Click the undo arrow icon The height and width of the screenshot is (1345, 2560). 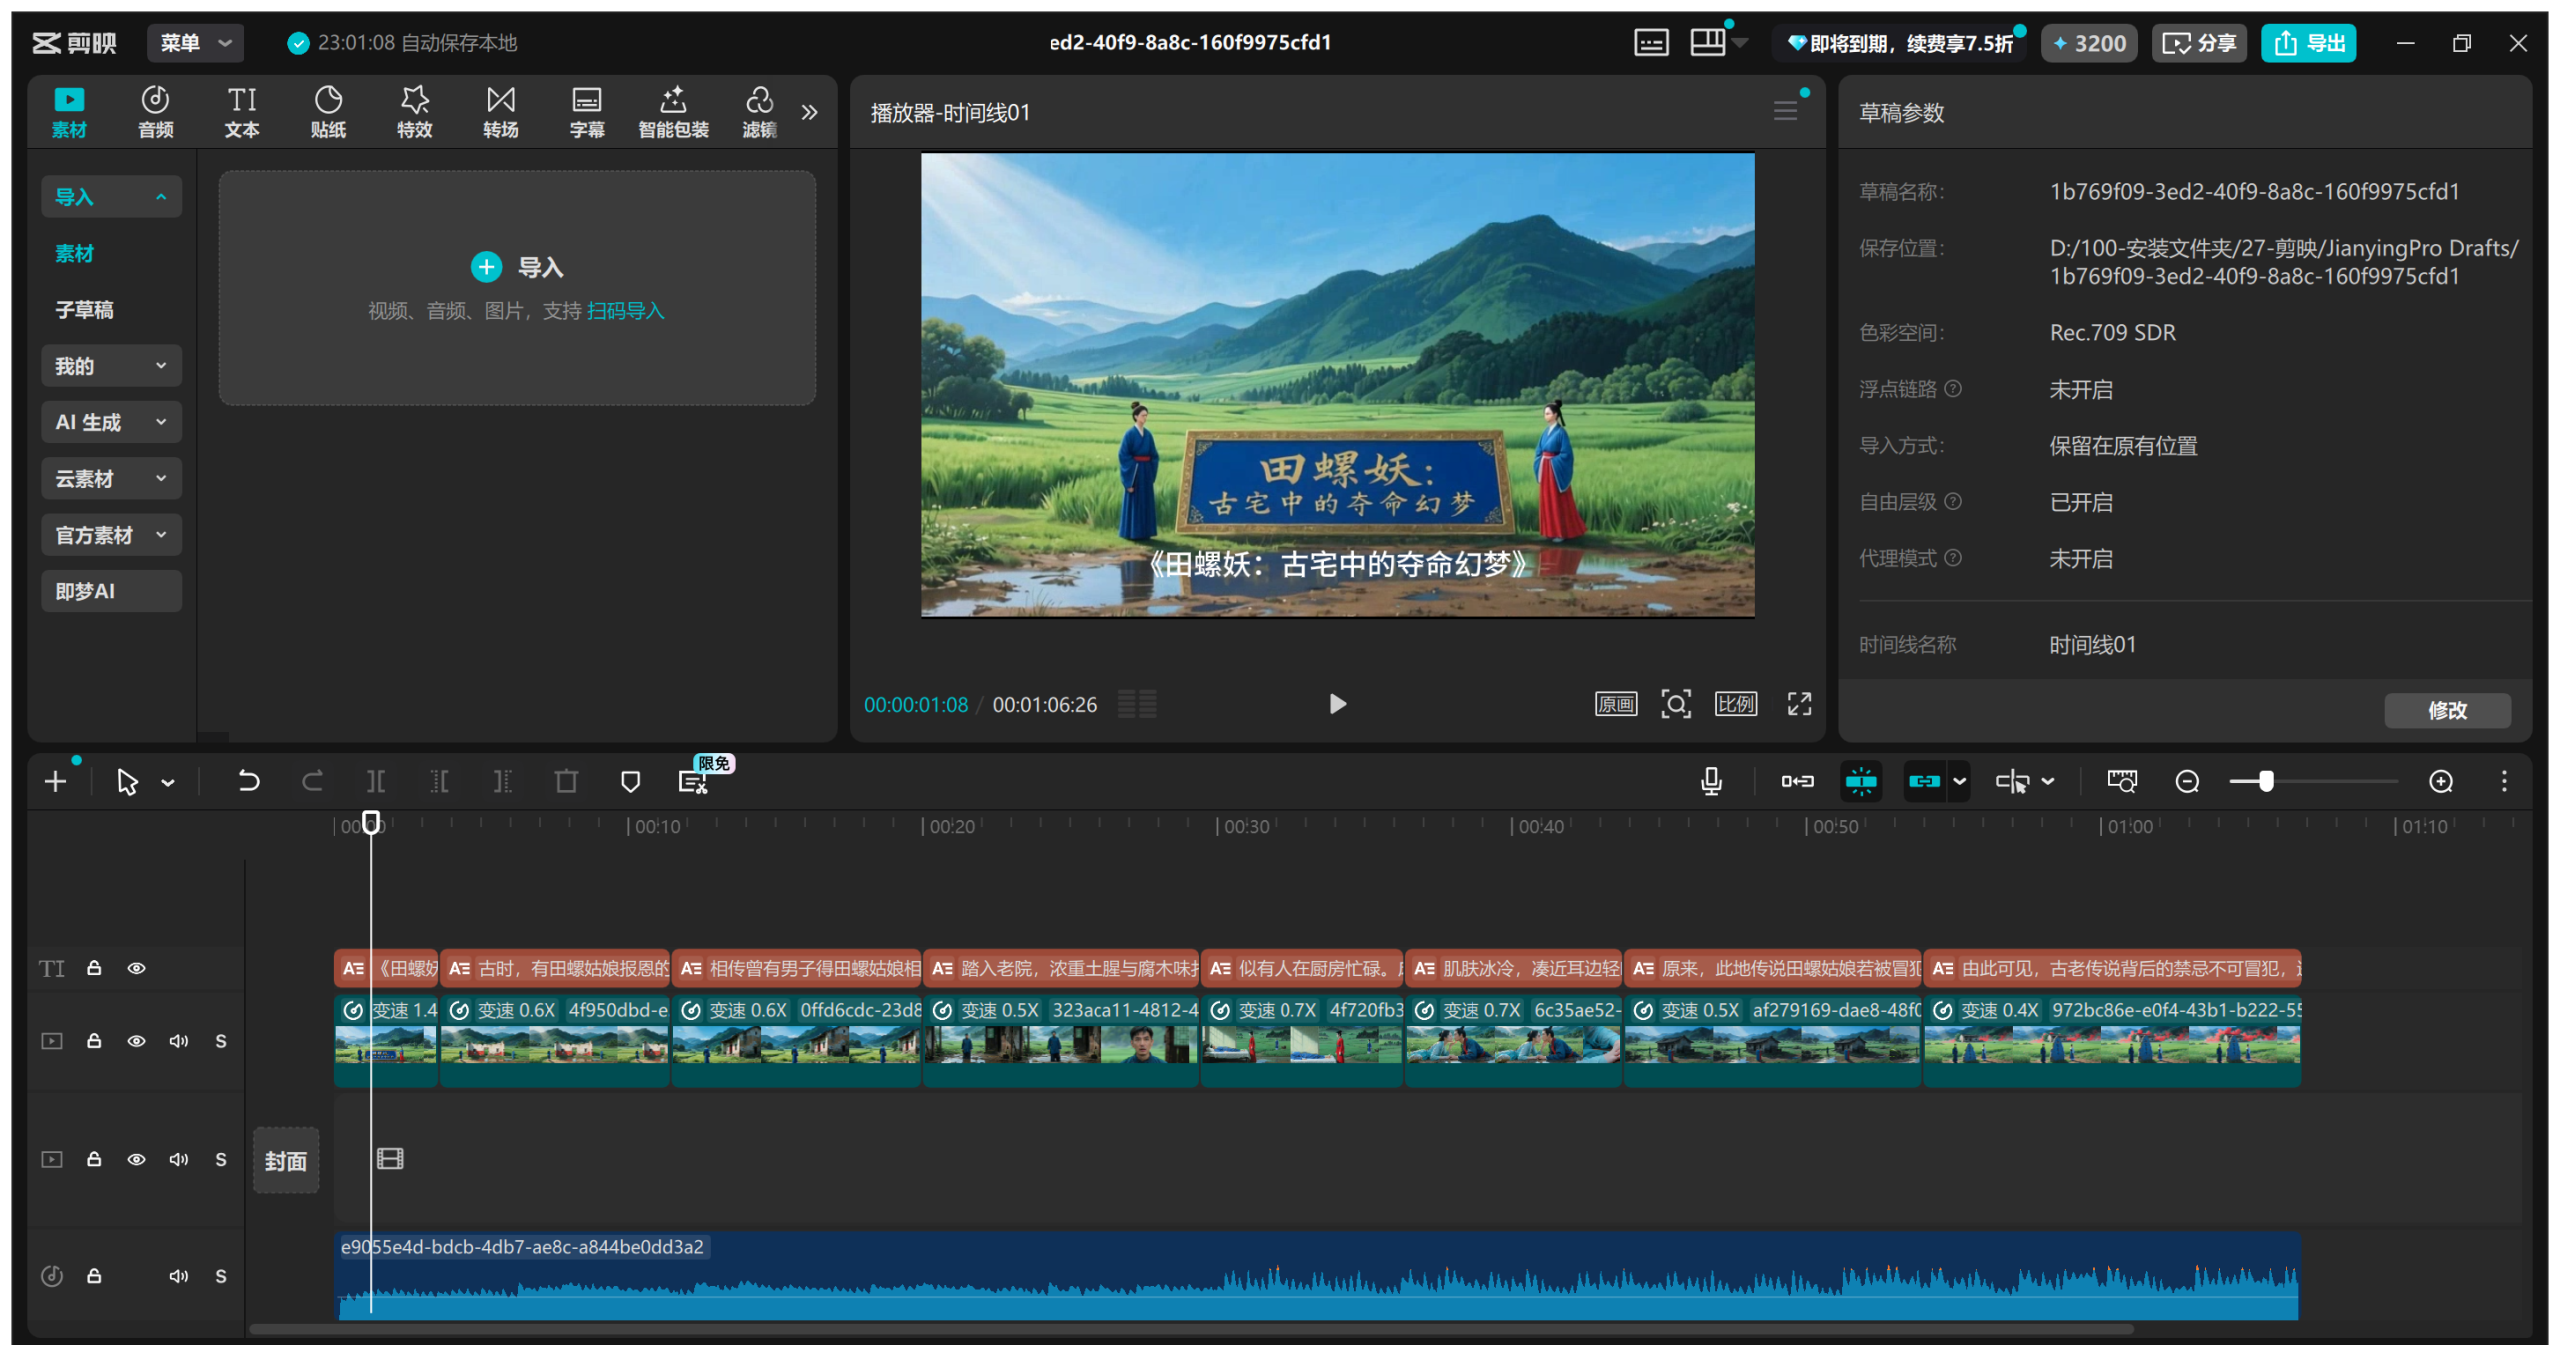point(248,781)
